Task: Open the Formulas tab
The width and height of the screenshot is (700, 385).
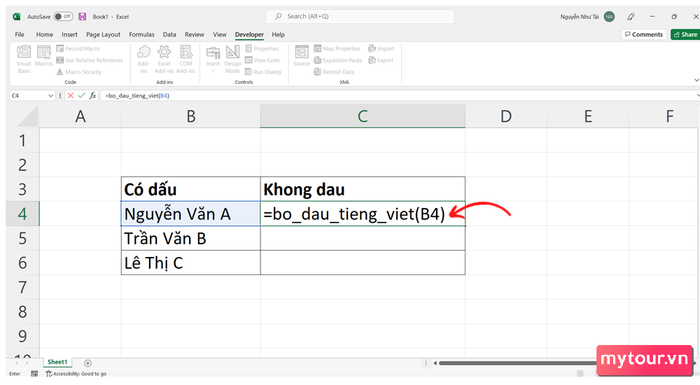Action: 142,34
